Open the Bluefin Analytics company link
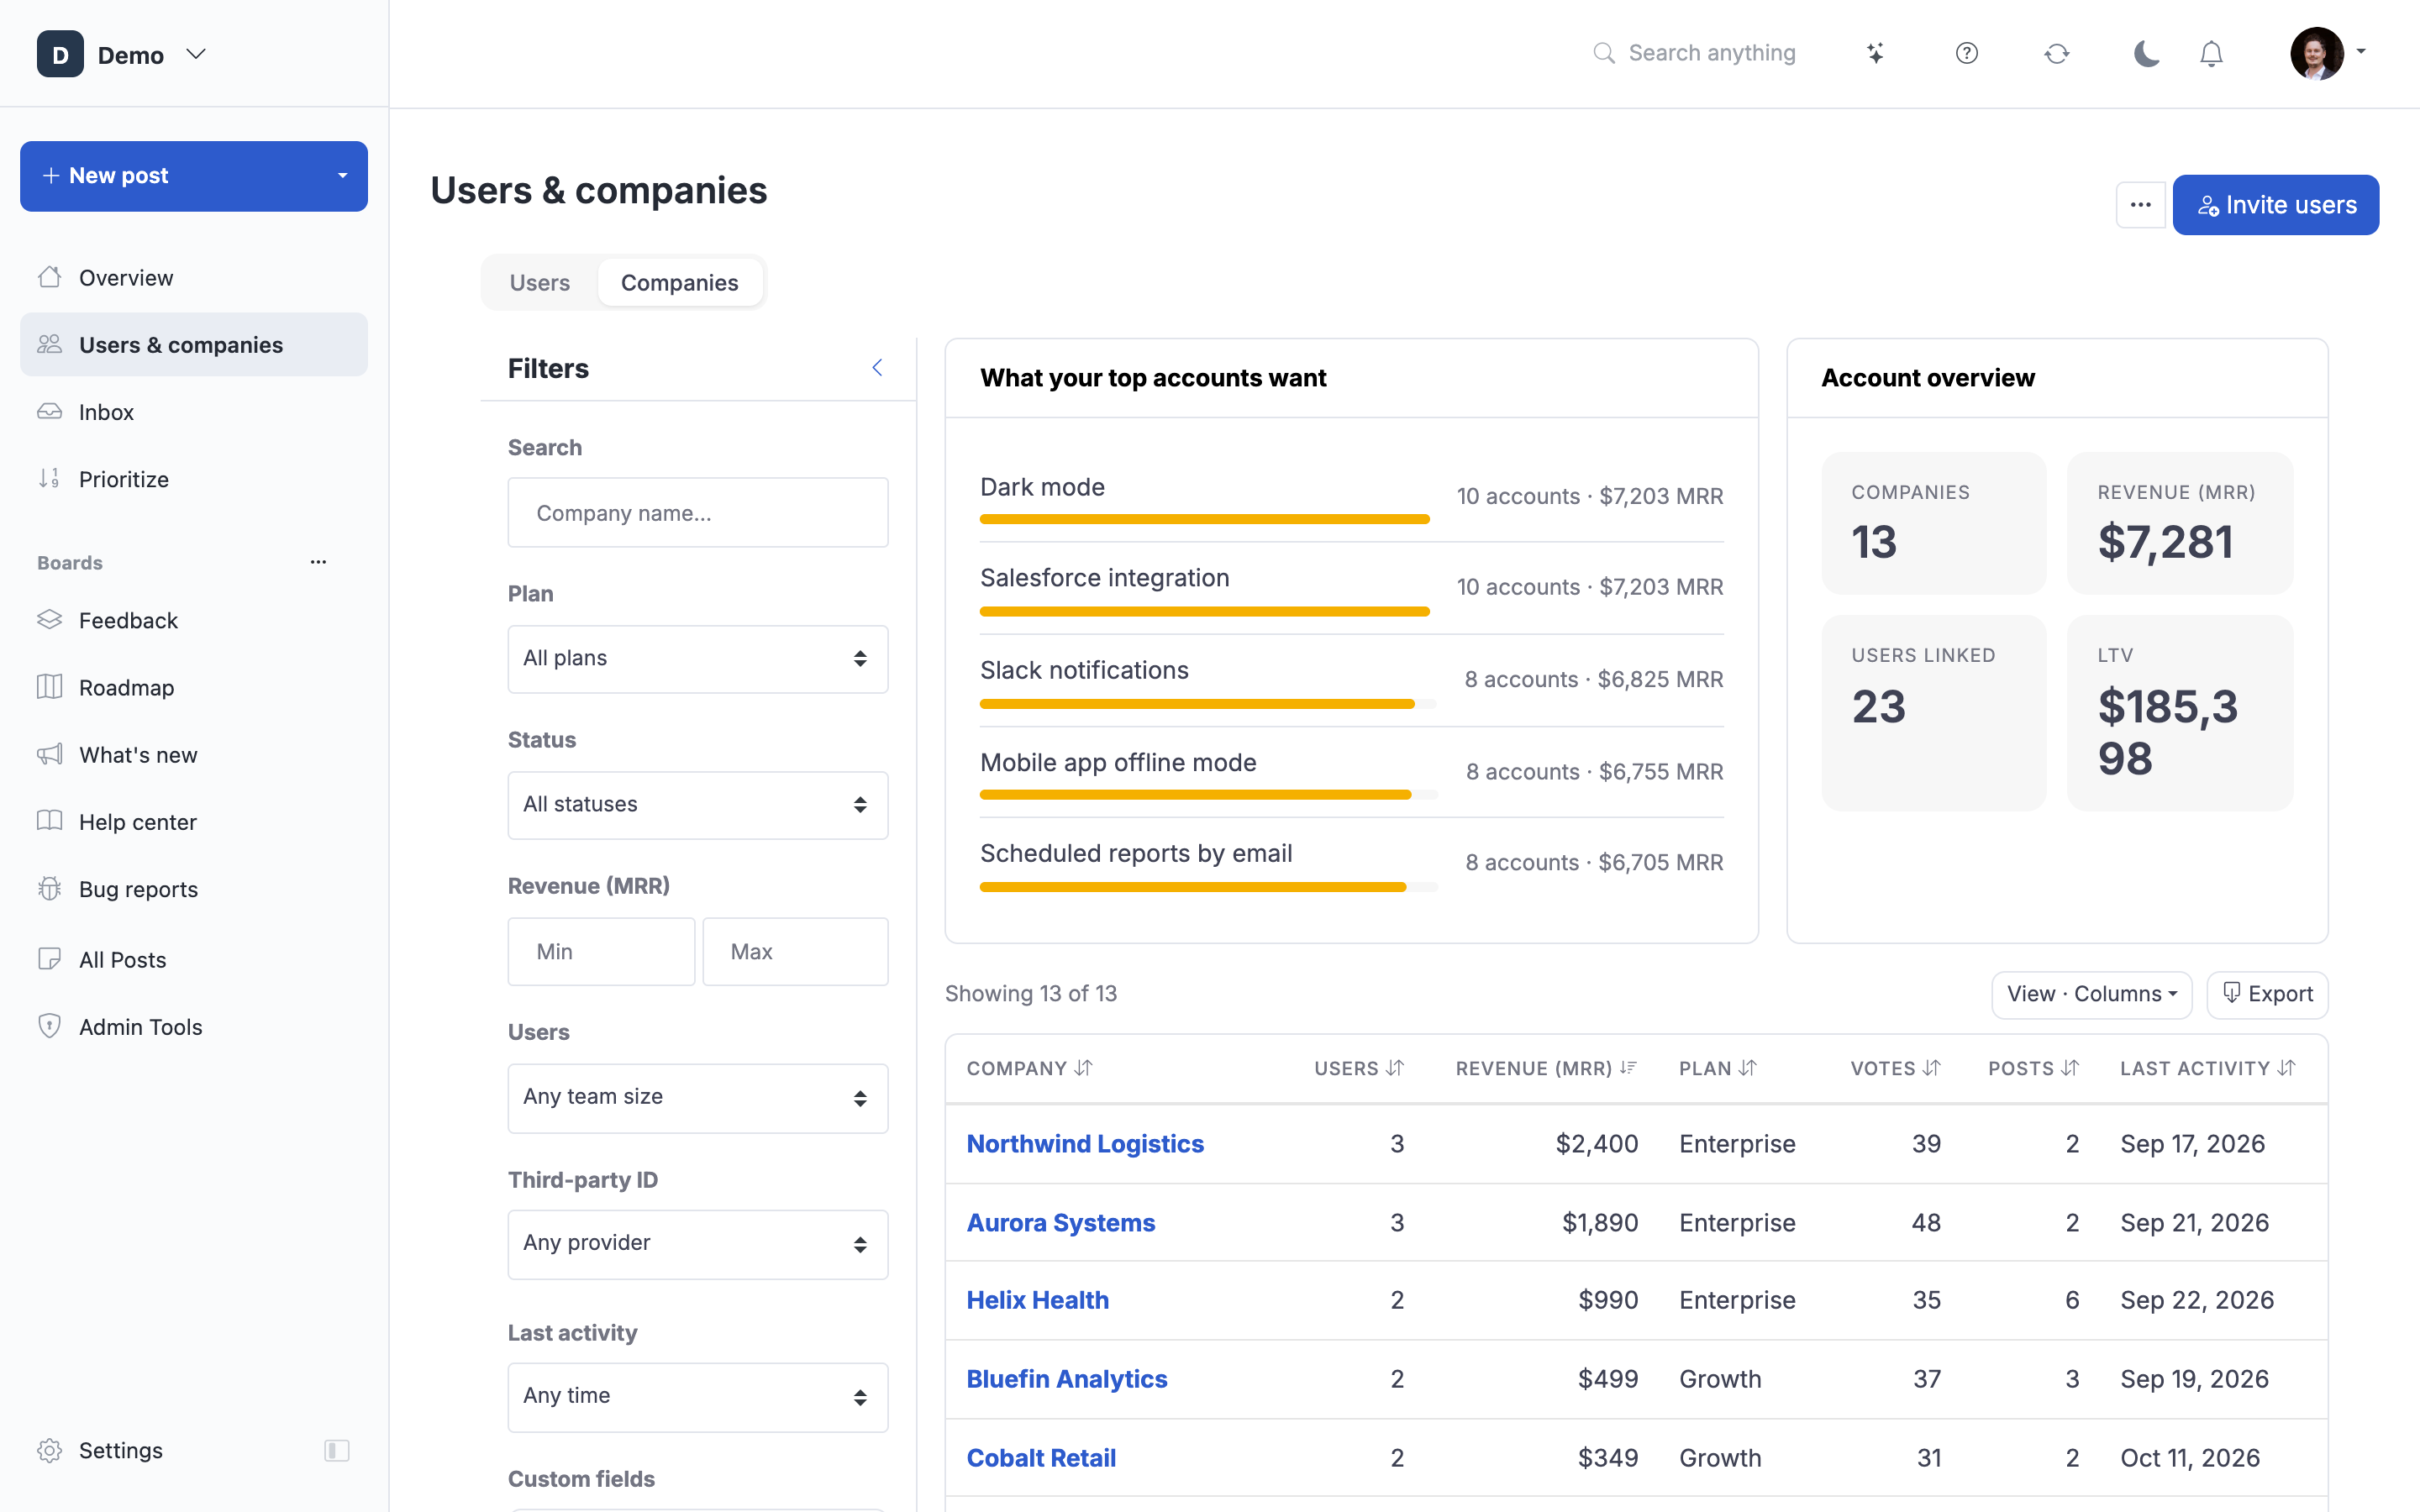This screenshot has height=1512, width=2420. [1067, 1379]
